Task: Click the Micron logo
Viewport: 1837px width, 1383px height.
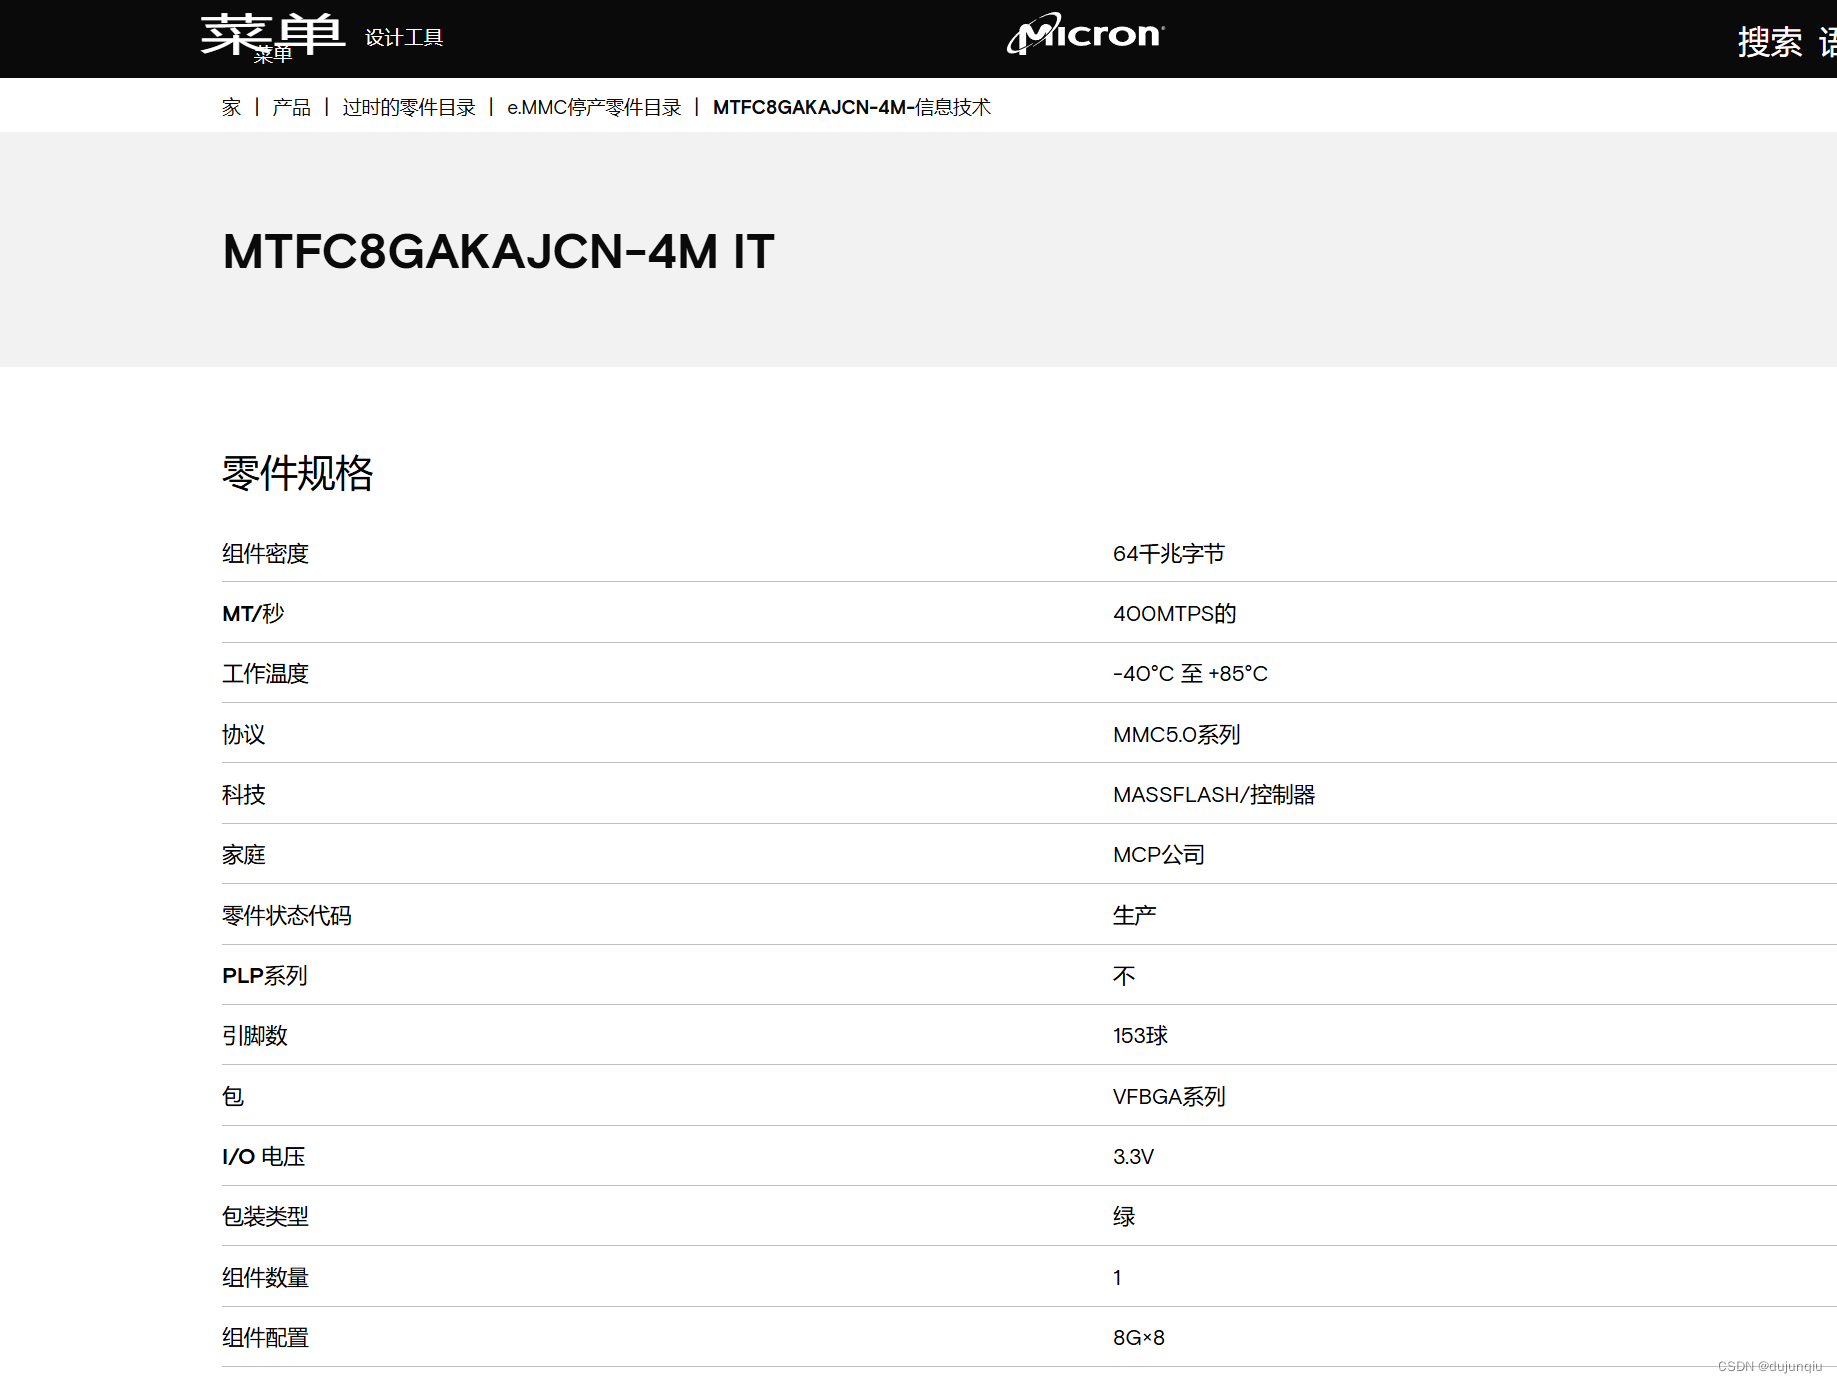Action: coord(1085,34)
